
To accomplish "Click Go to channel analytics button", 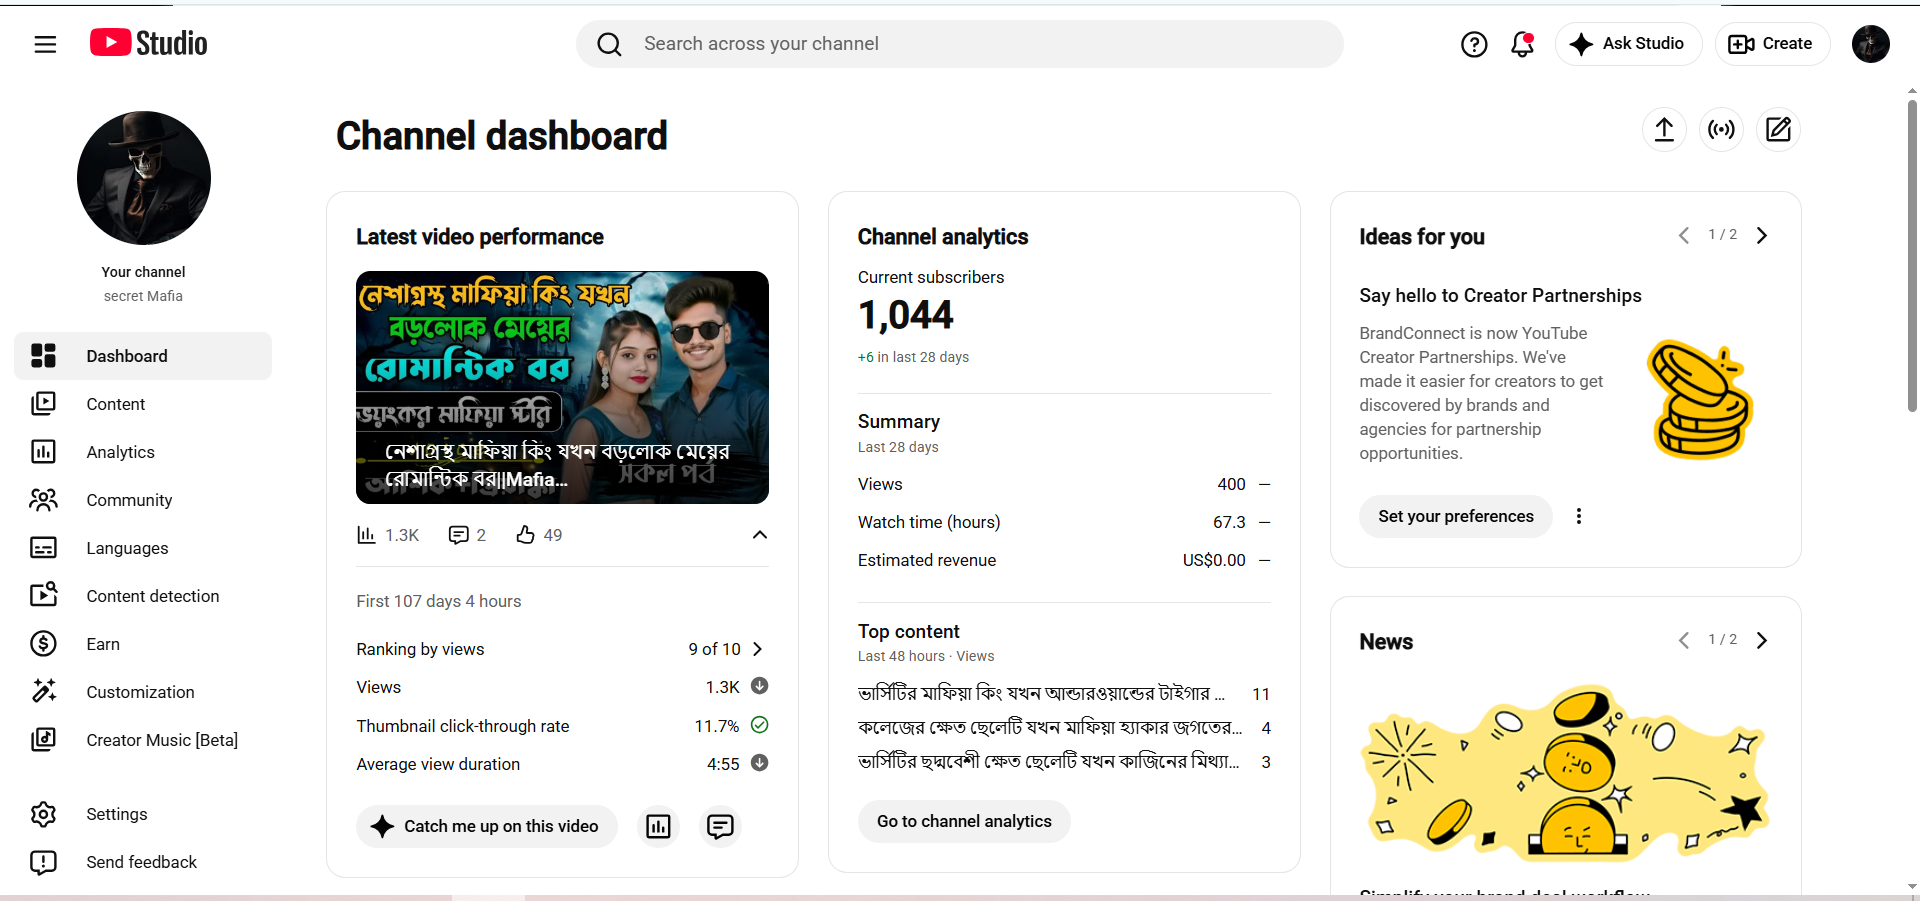I will coord(964,821).
